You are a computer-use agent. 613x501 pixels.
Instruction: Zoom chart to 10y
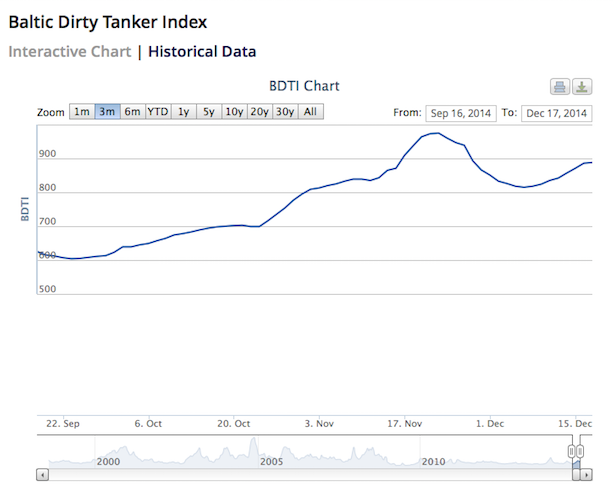click(x=234, y=112)
